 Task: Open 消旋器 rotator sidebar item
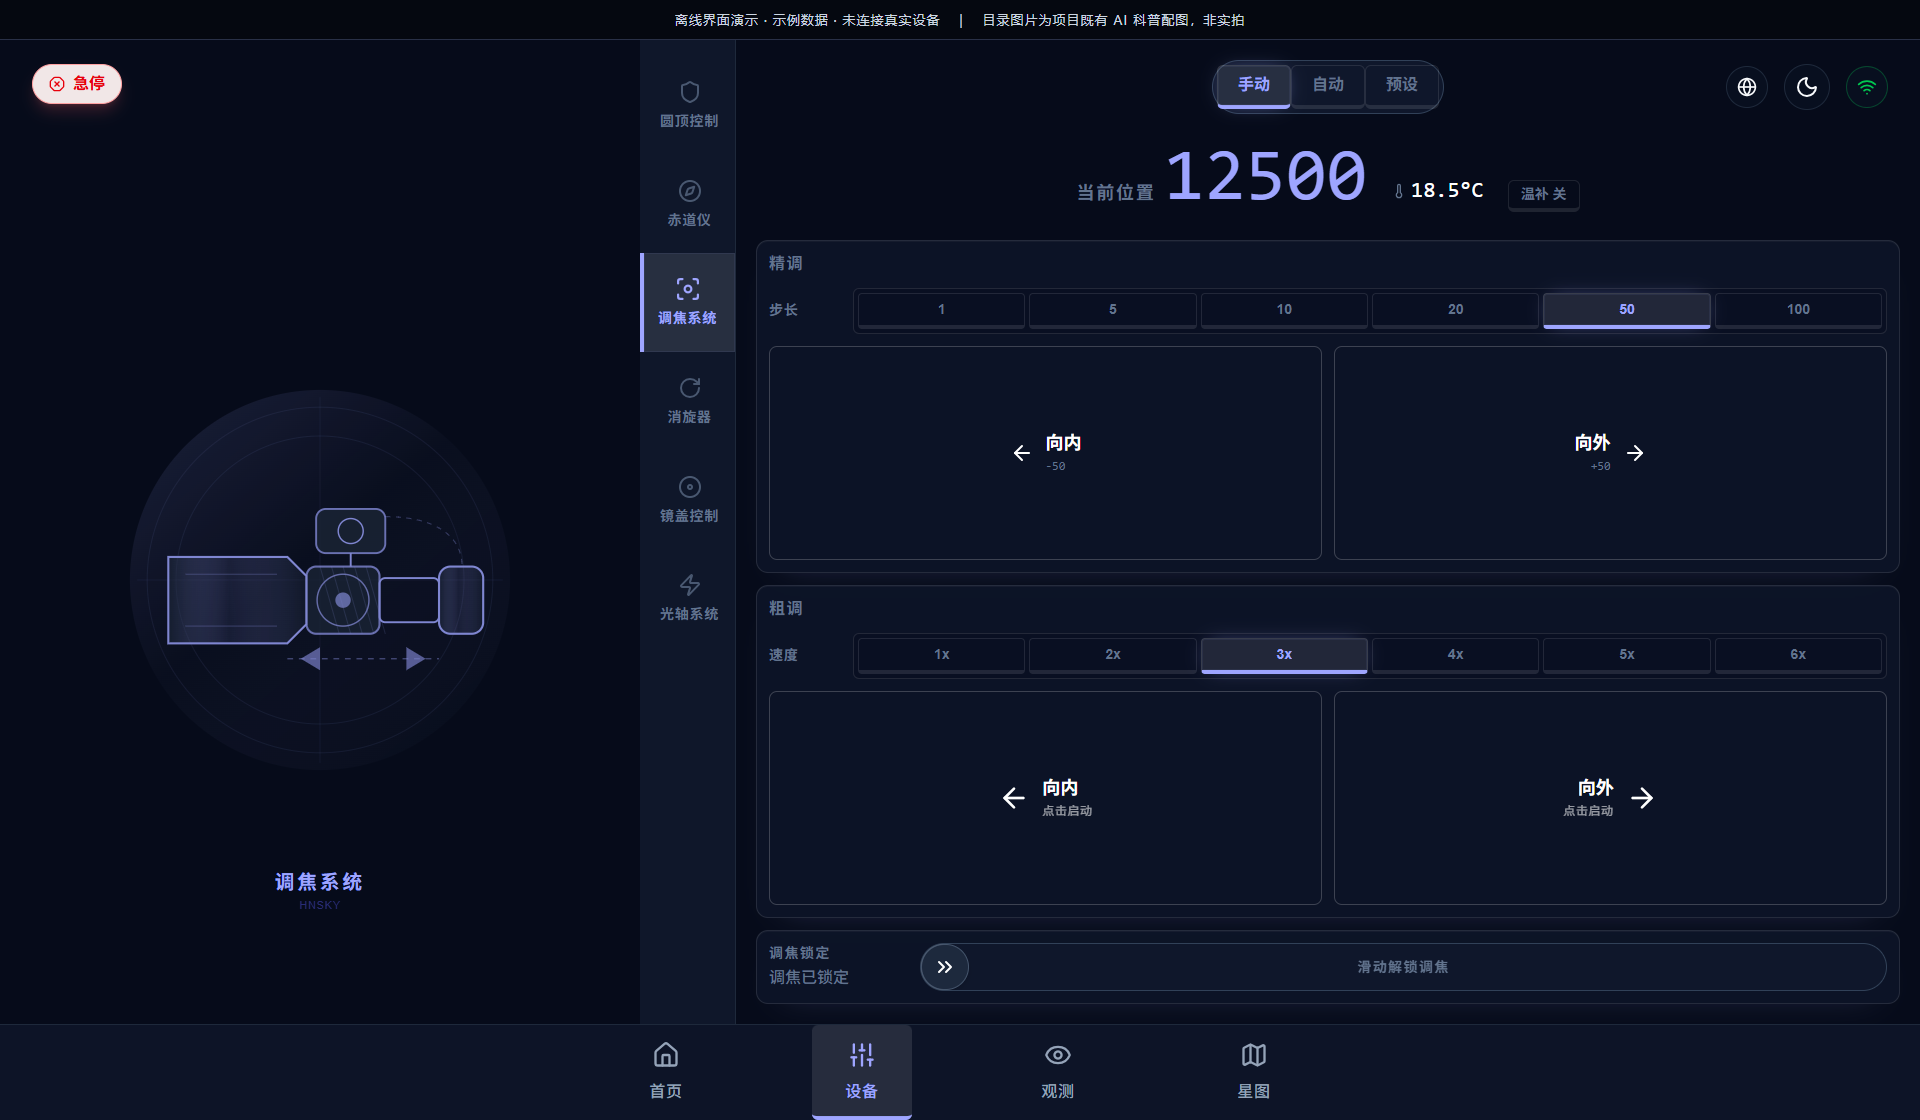click(x=689, y=401)
